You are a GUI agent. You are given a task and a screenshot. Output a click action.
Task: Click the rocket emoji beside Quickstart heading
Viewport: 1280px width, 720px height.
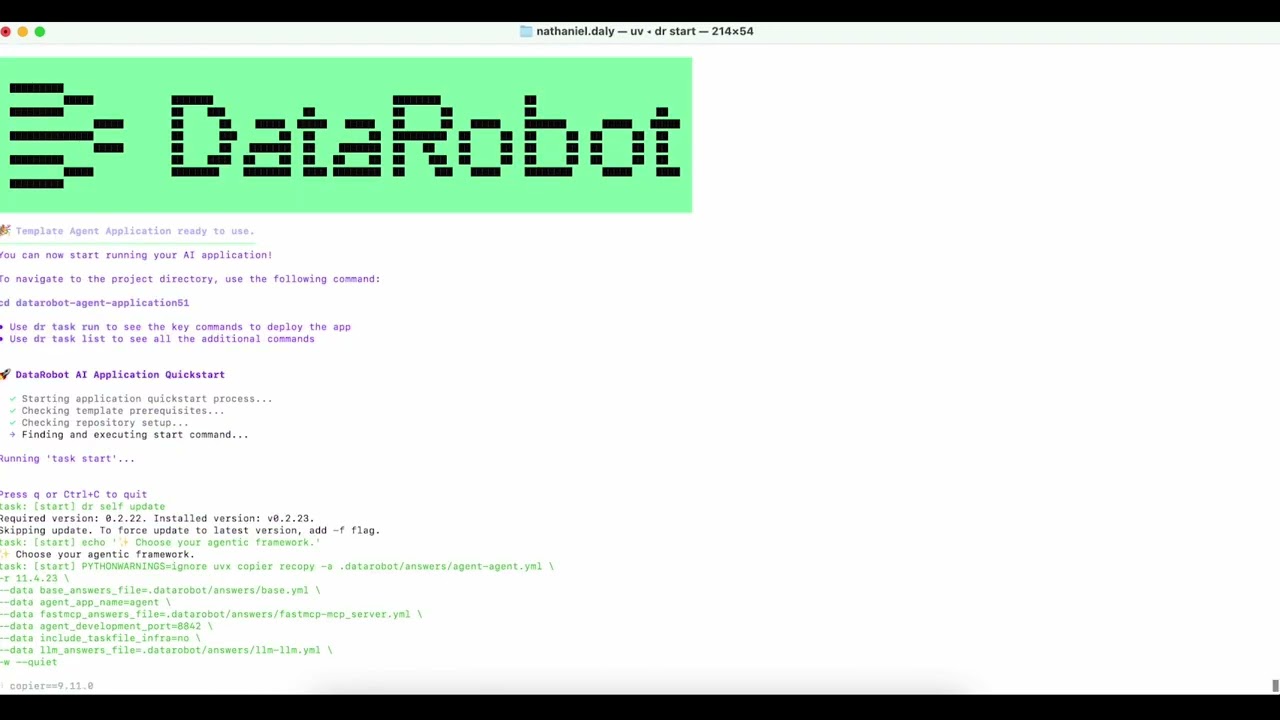(5, 375)
